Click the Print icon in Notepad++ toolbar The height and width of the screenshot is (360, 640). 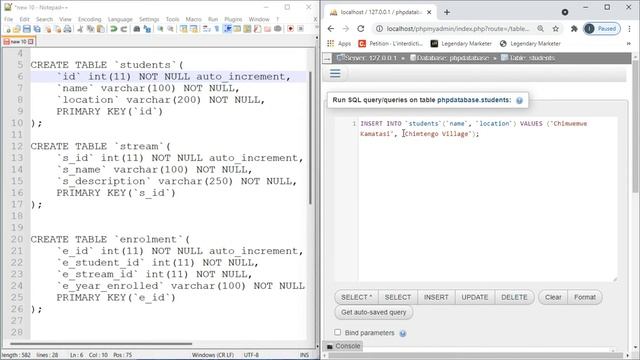[x=67, y=29]
